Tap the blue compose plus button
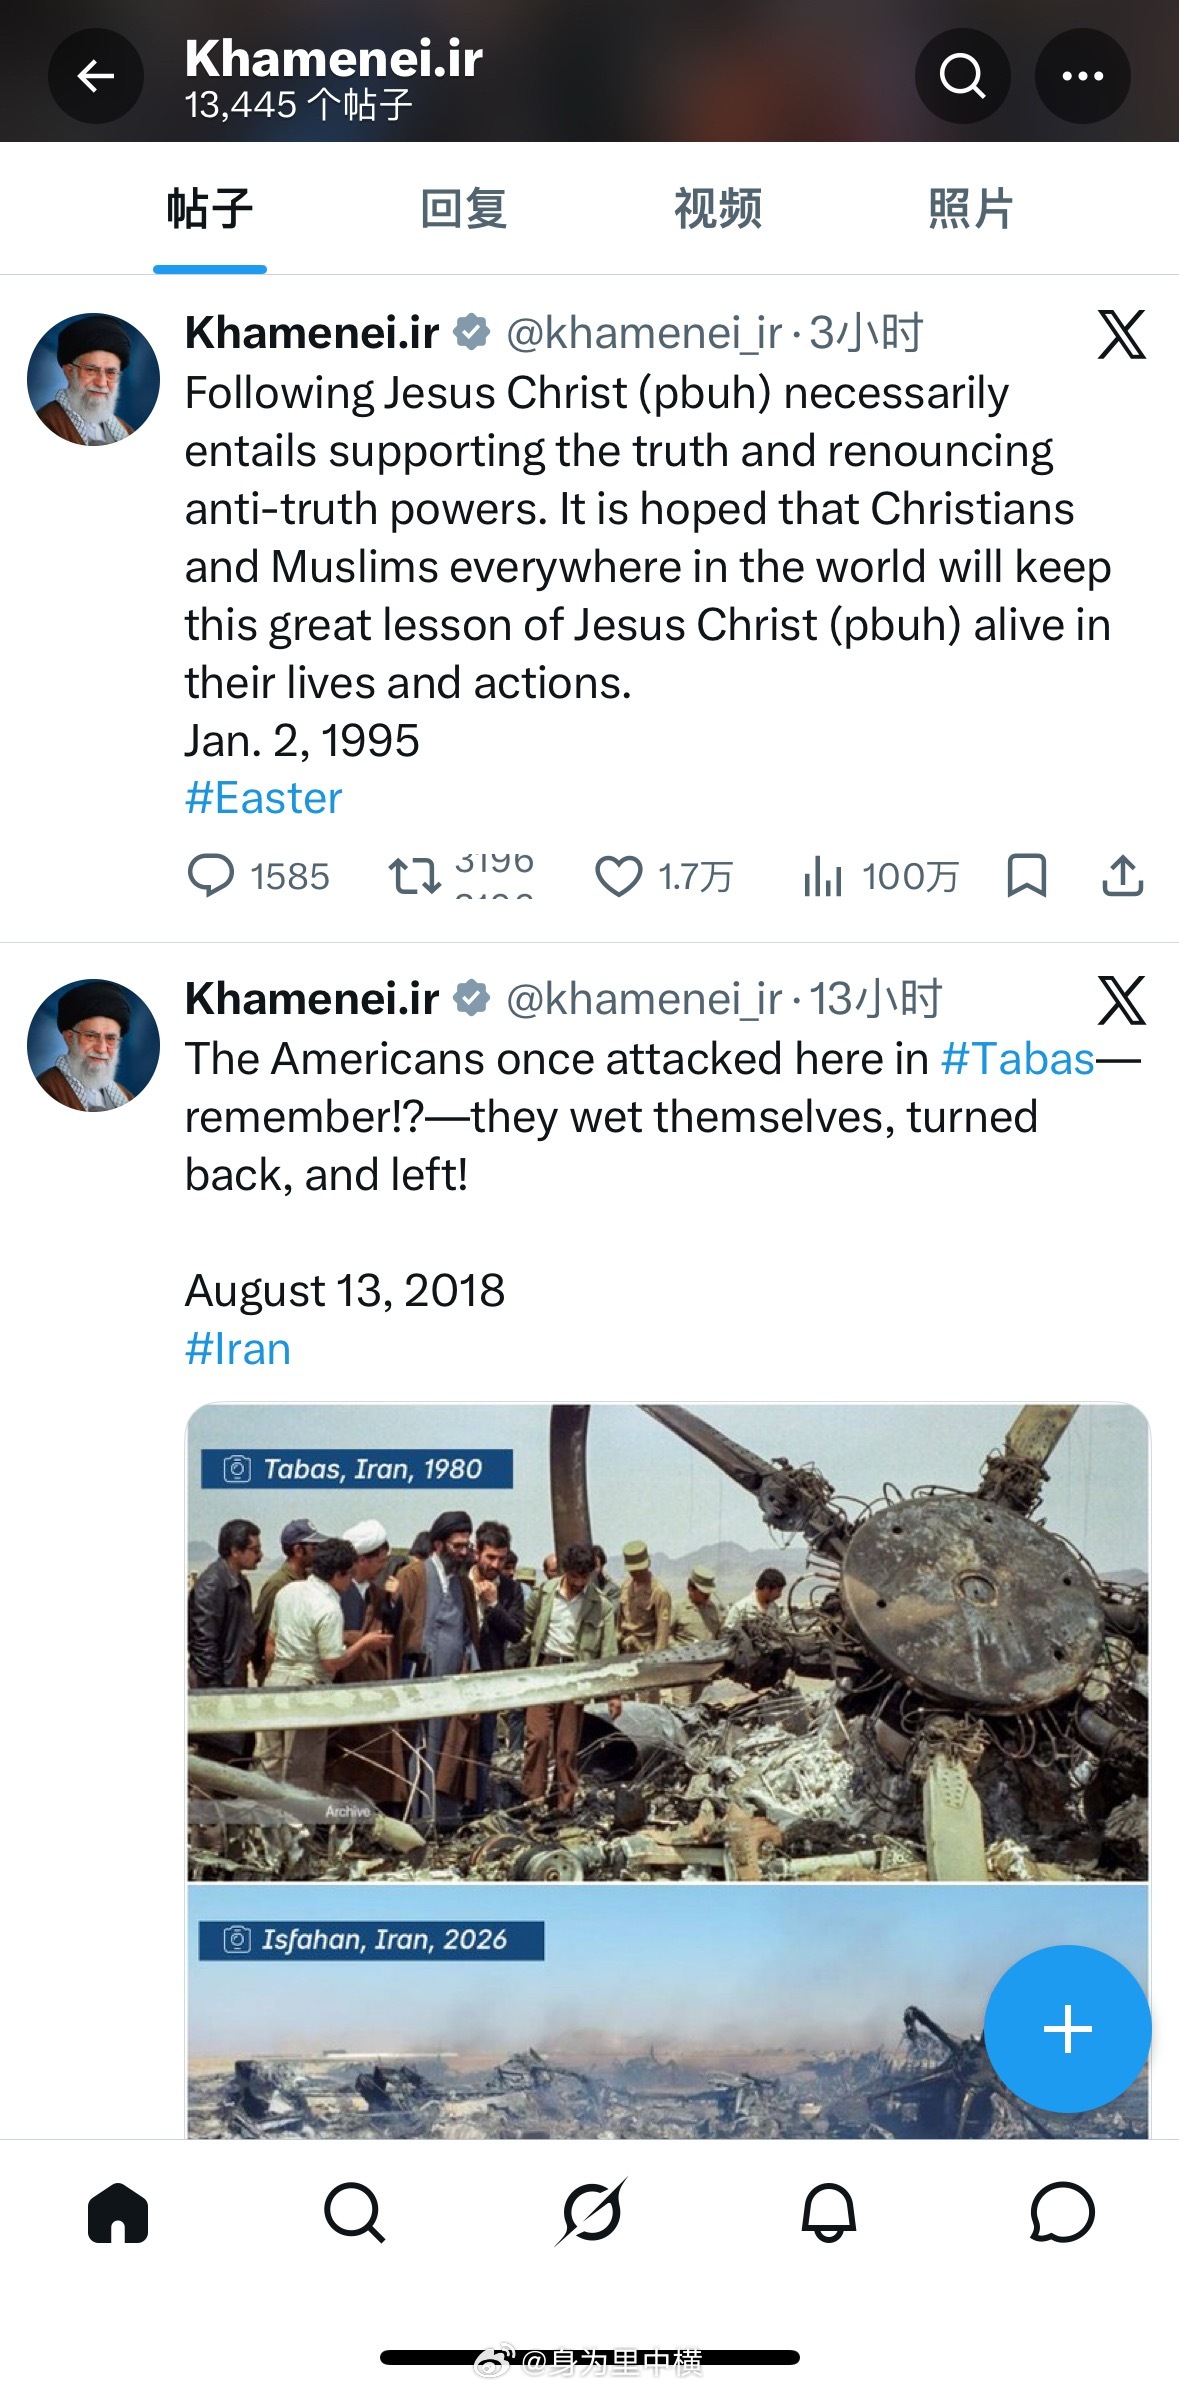Image resolution: width=1179 pixels, height=2390 pixels. (1066, 2028)
